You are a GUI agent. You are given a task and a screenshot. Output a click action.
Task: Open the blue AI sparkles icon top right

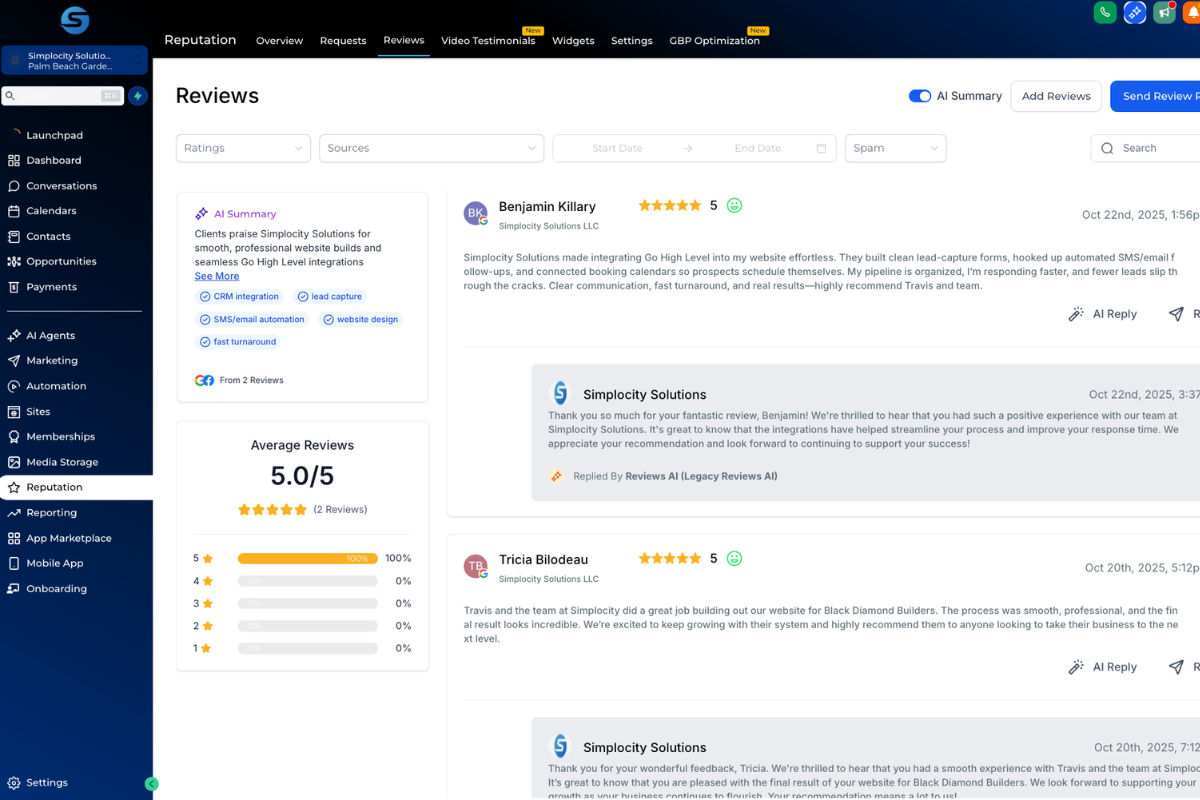click(x=1134, y=13)
